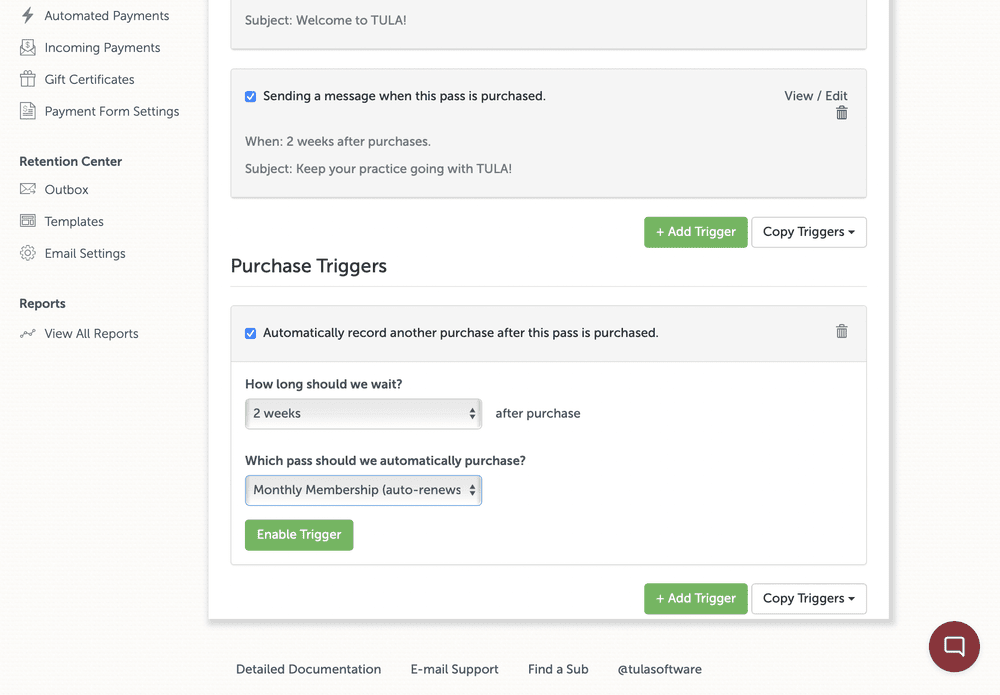This screenshot has height=695, width=1000.
Task: Uncheck 'Automatically record another purchase' option
Action: click(x=250, y=332)
